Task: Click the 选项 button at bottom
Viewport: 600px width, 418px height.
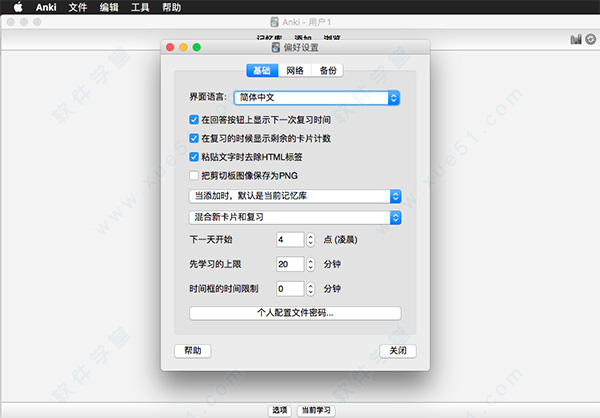Action: coord(279,410)
